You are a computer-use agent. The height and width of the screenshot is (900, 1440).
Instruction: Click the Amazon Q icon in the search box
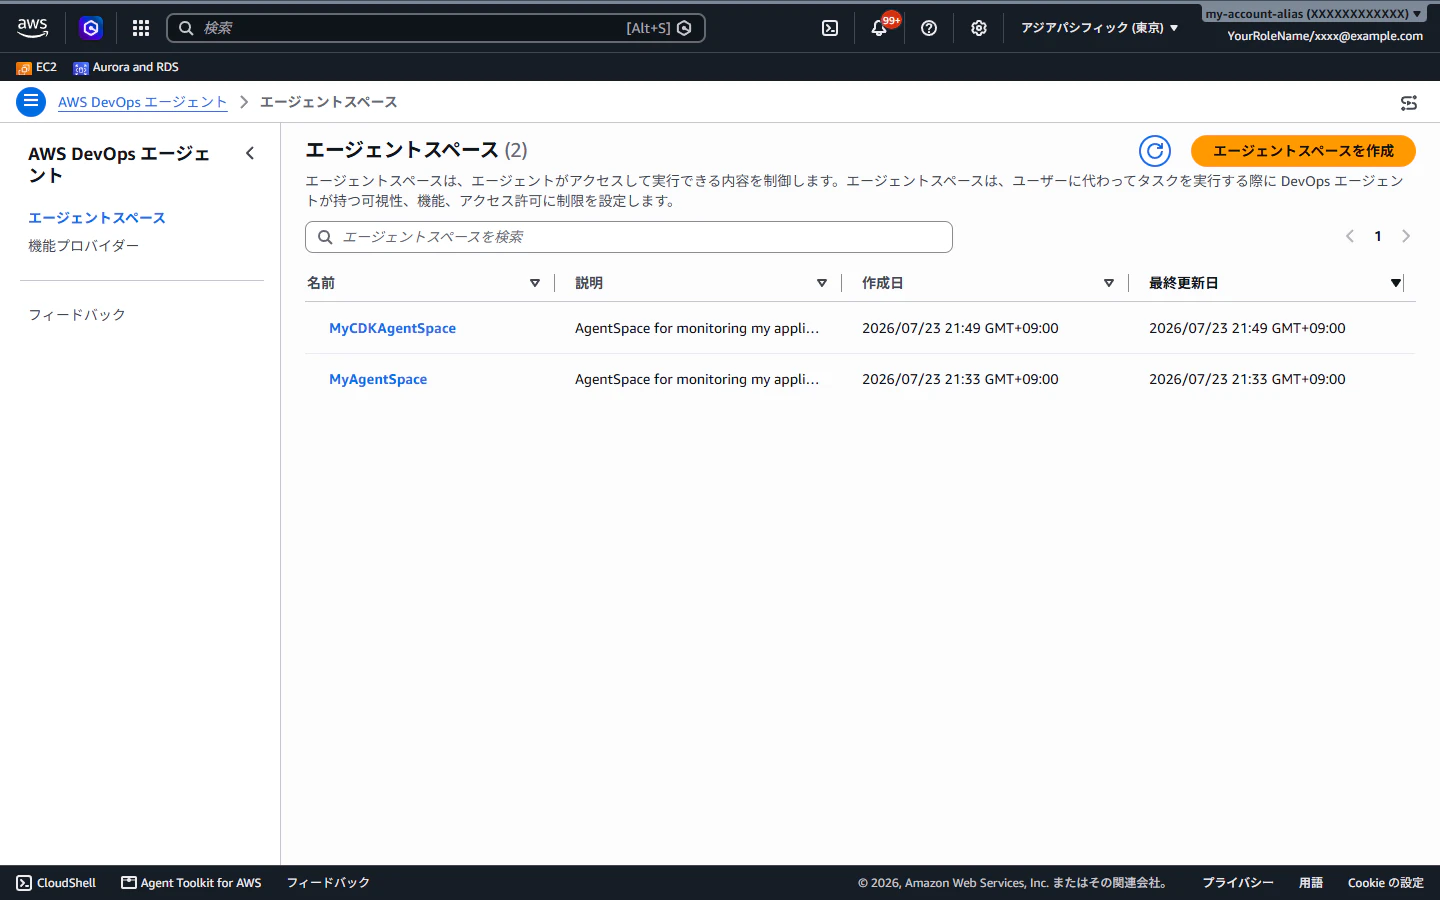pyautogui.click(x=684, y=28)
